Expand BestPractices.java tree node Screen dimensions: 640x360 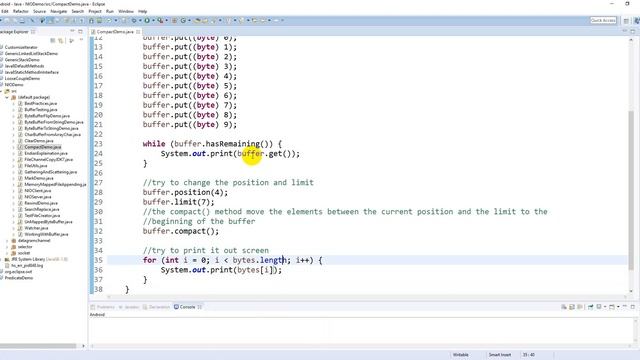pos(13,104)
